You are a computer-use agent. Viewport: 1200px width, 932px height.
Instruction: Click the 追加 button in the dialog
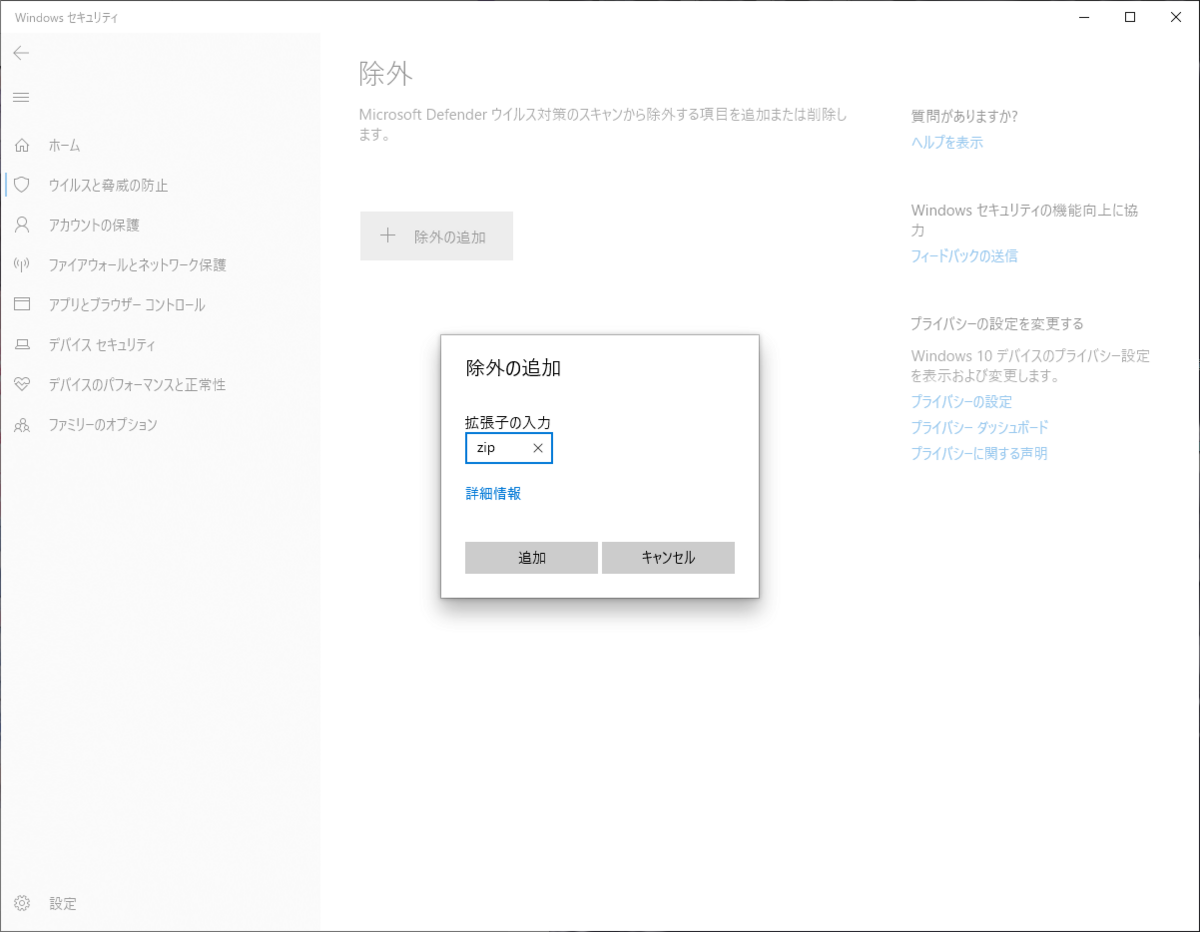(531, 558)
